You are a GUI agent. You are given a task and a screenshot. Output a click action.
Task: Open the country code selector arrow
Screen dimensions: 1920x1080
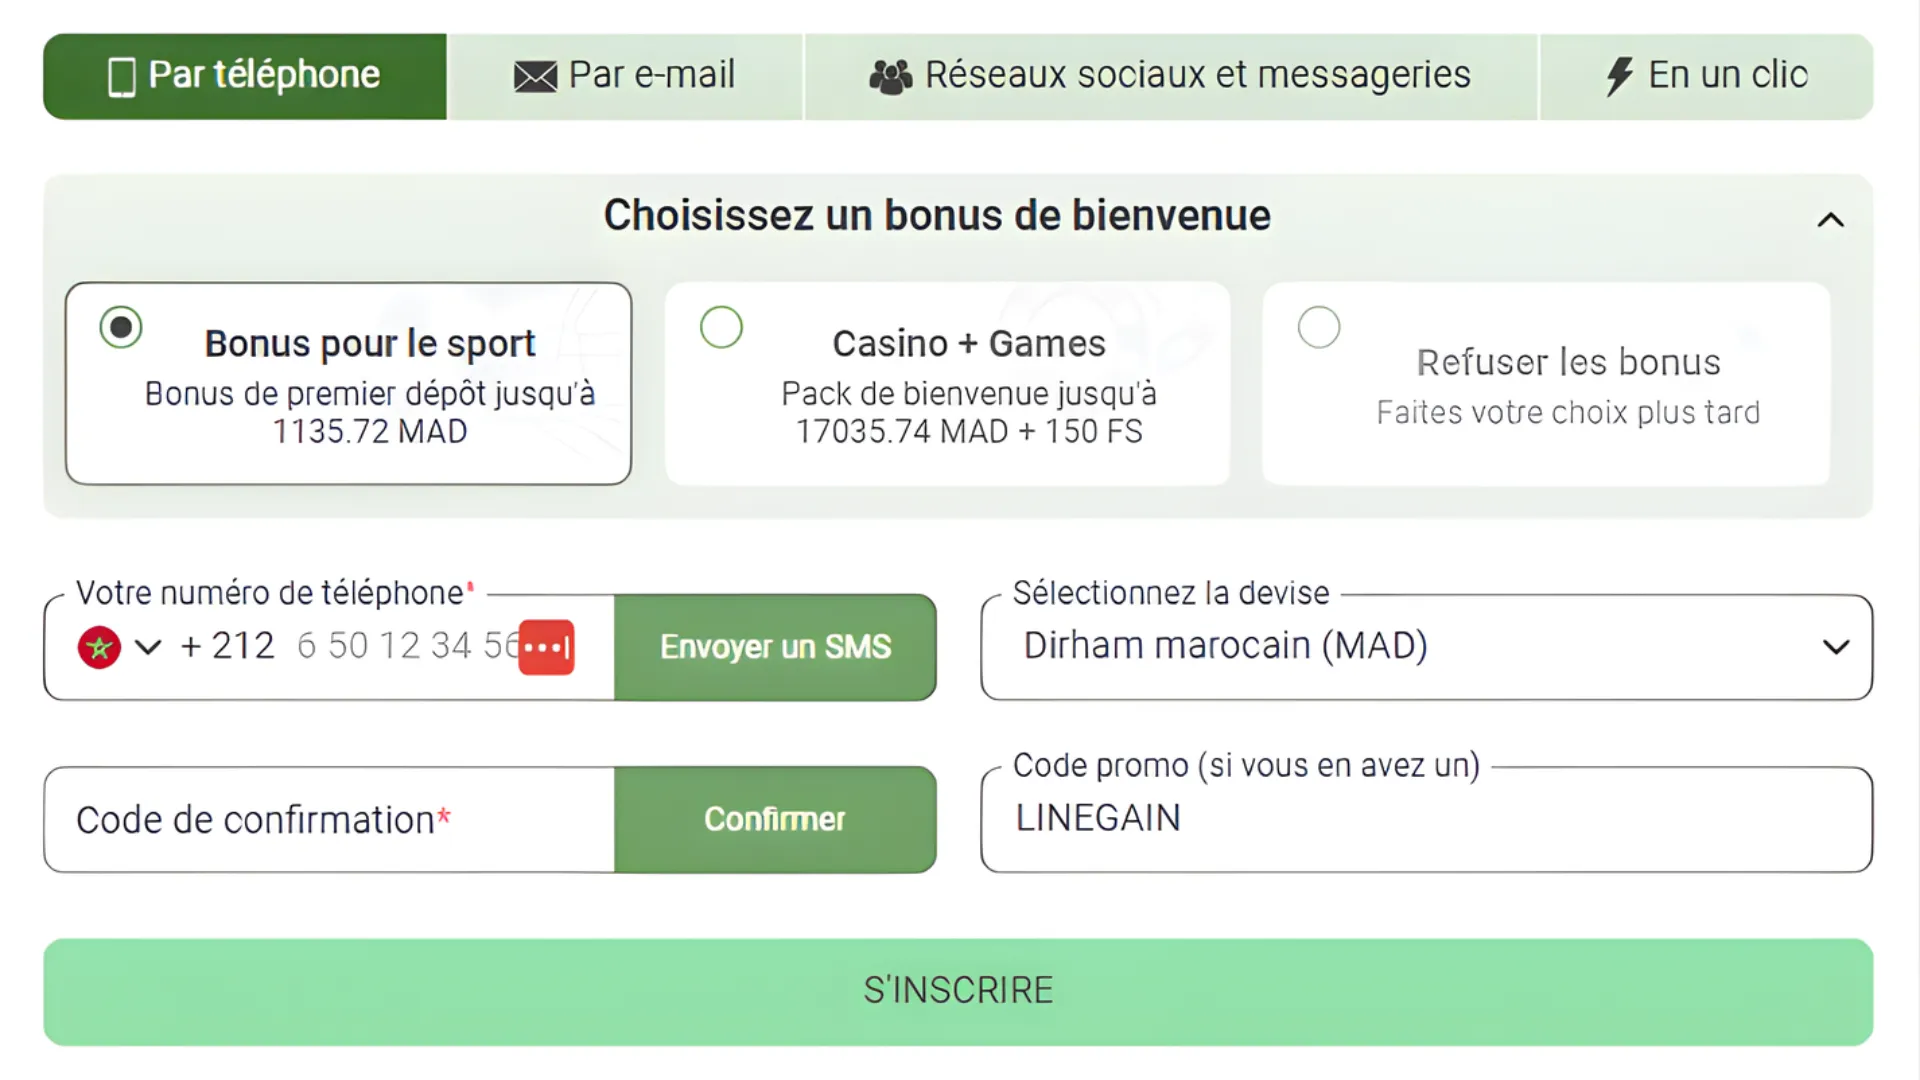[148, 648]
